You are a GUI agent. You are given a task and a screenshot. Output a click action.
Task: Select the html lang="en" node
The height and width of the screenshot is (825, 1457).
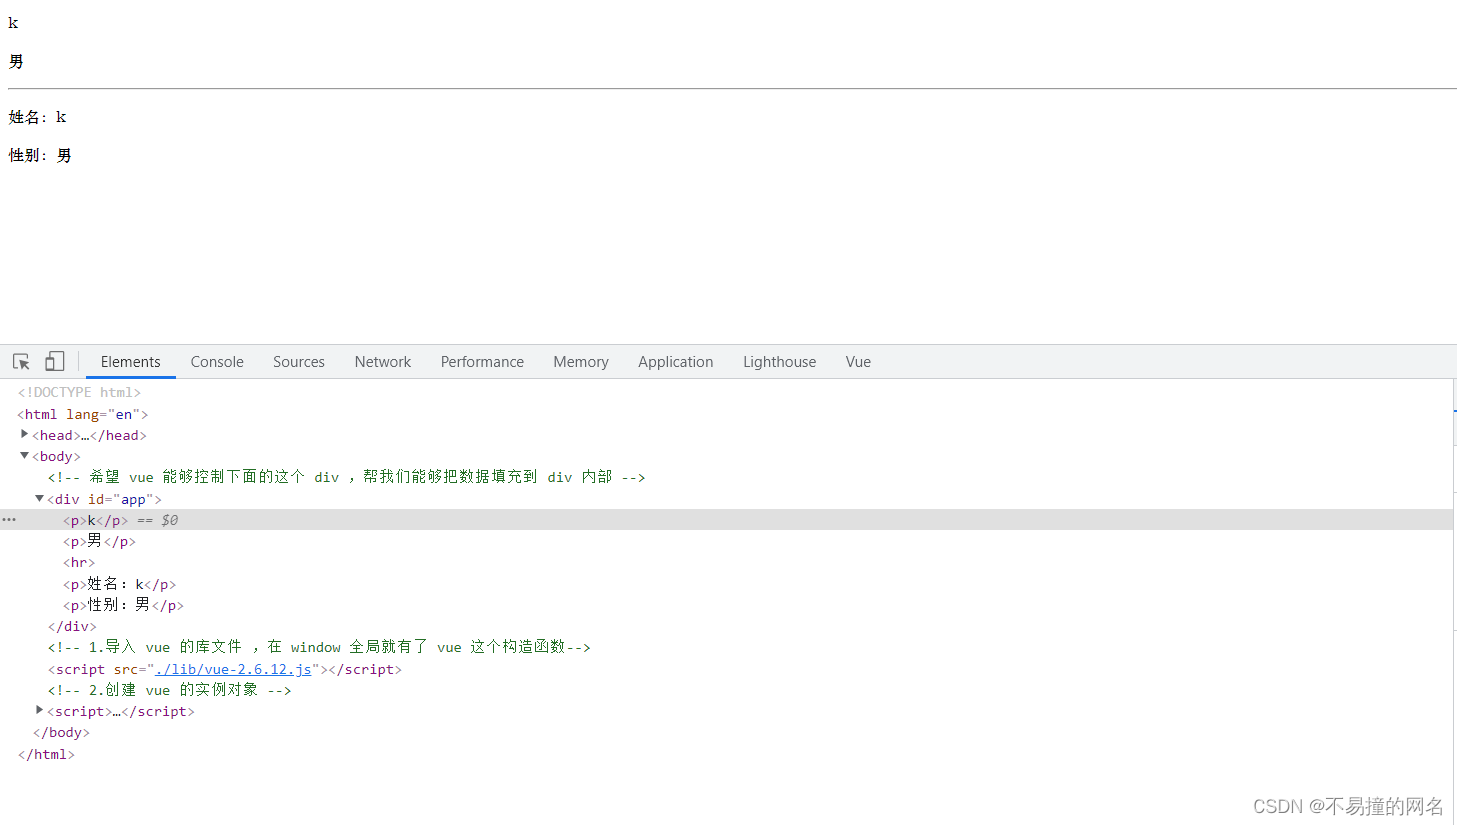[83, 414]
